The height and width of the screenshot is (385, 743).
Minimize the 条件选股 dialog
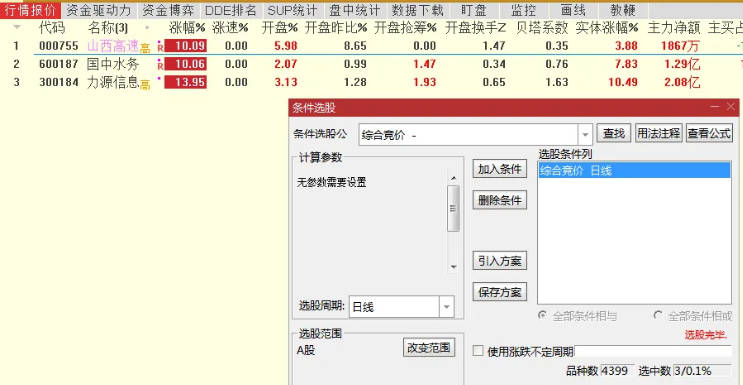click(x=715, y=107)
